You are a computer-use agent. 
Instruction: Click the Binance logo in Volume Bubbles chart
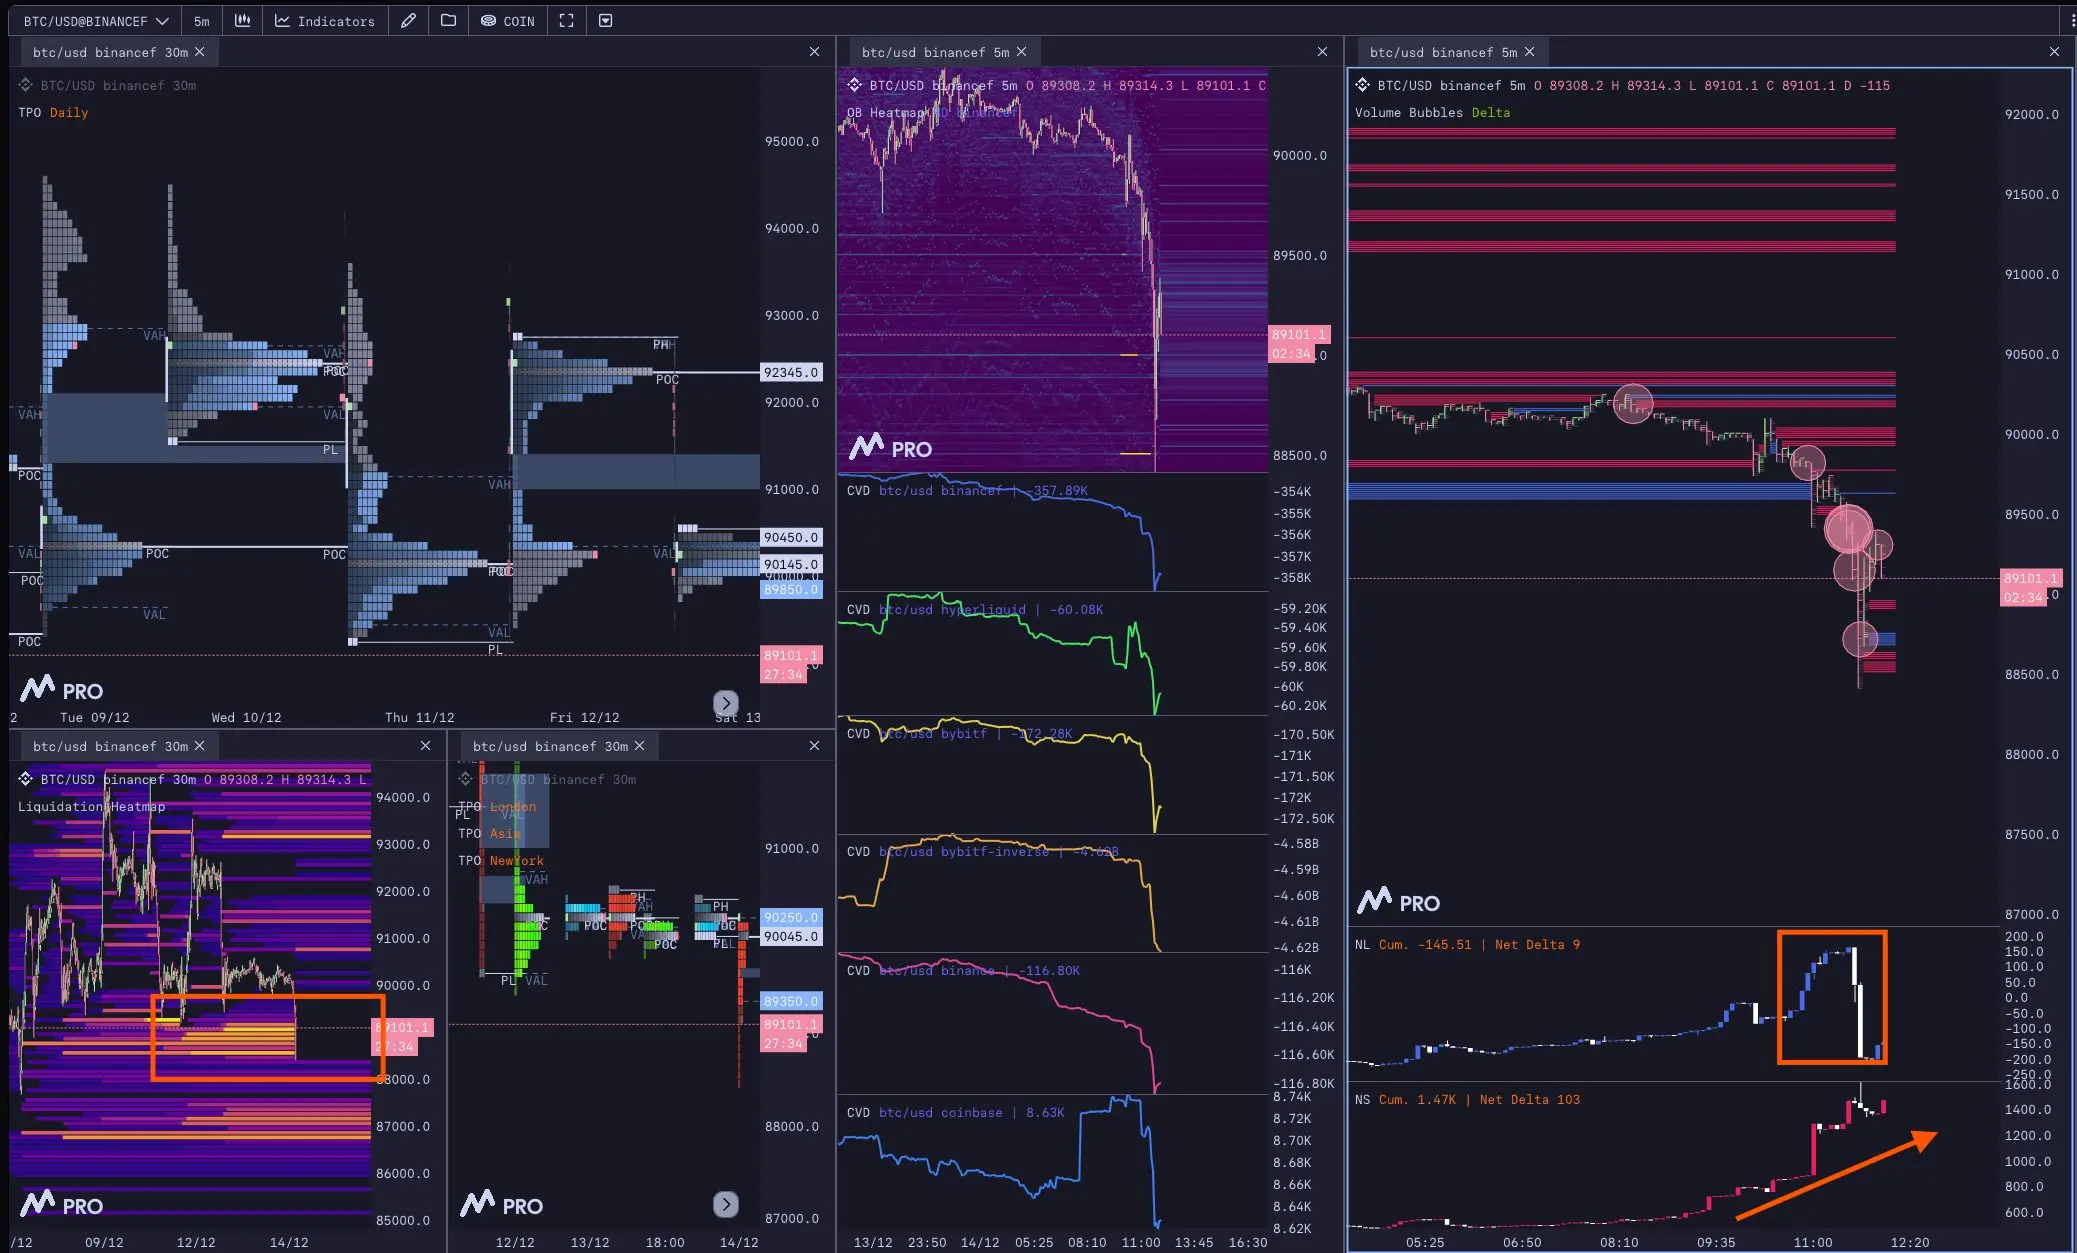[x=1362, y=86]
